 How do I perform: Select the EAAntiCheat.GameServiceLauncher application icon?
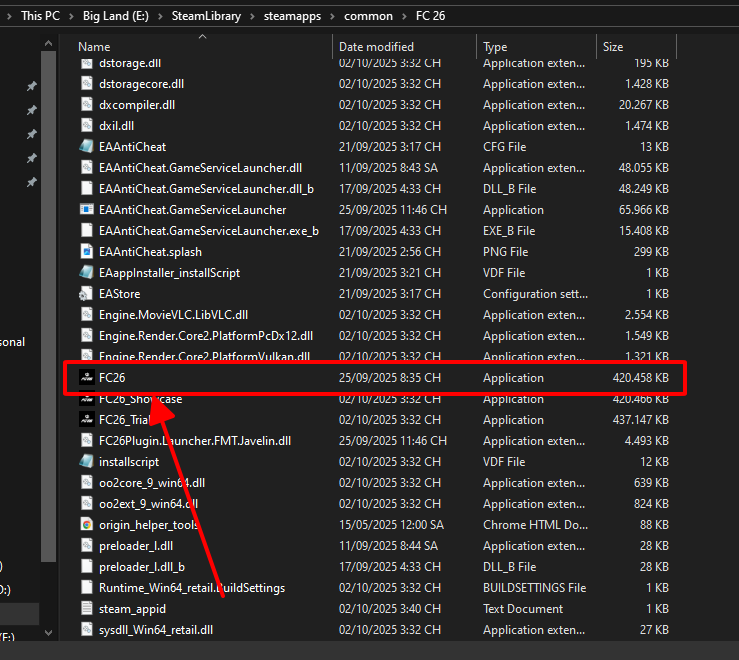click(86, 210)
